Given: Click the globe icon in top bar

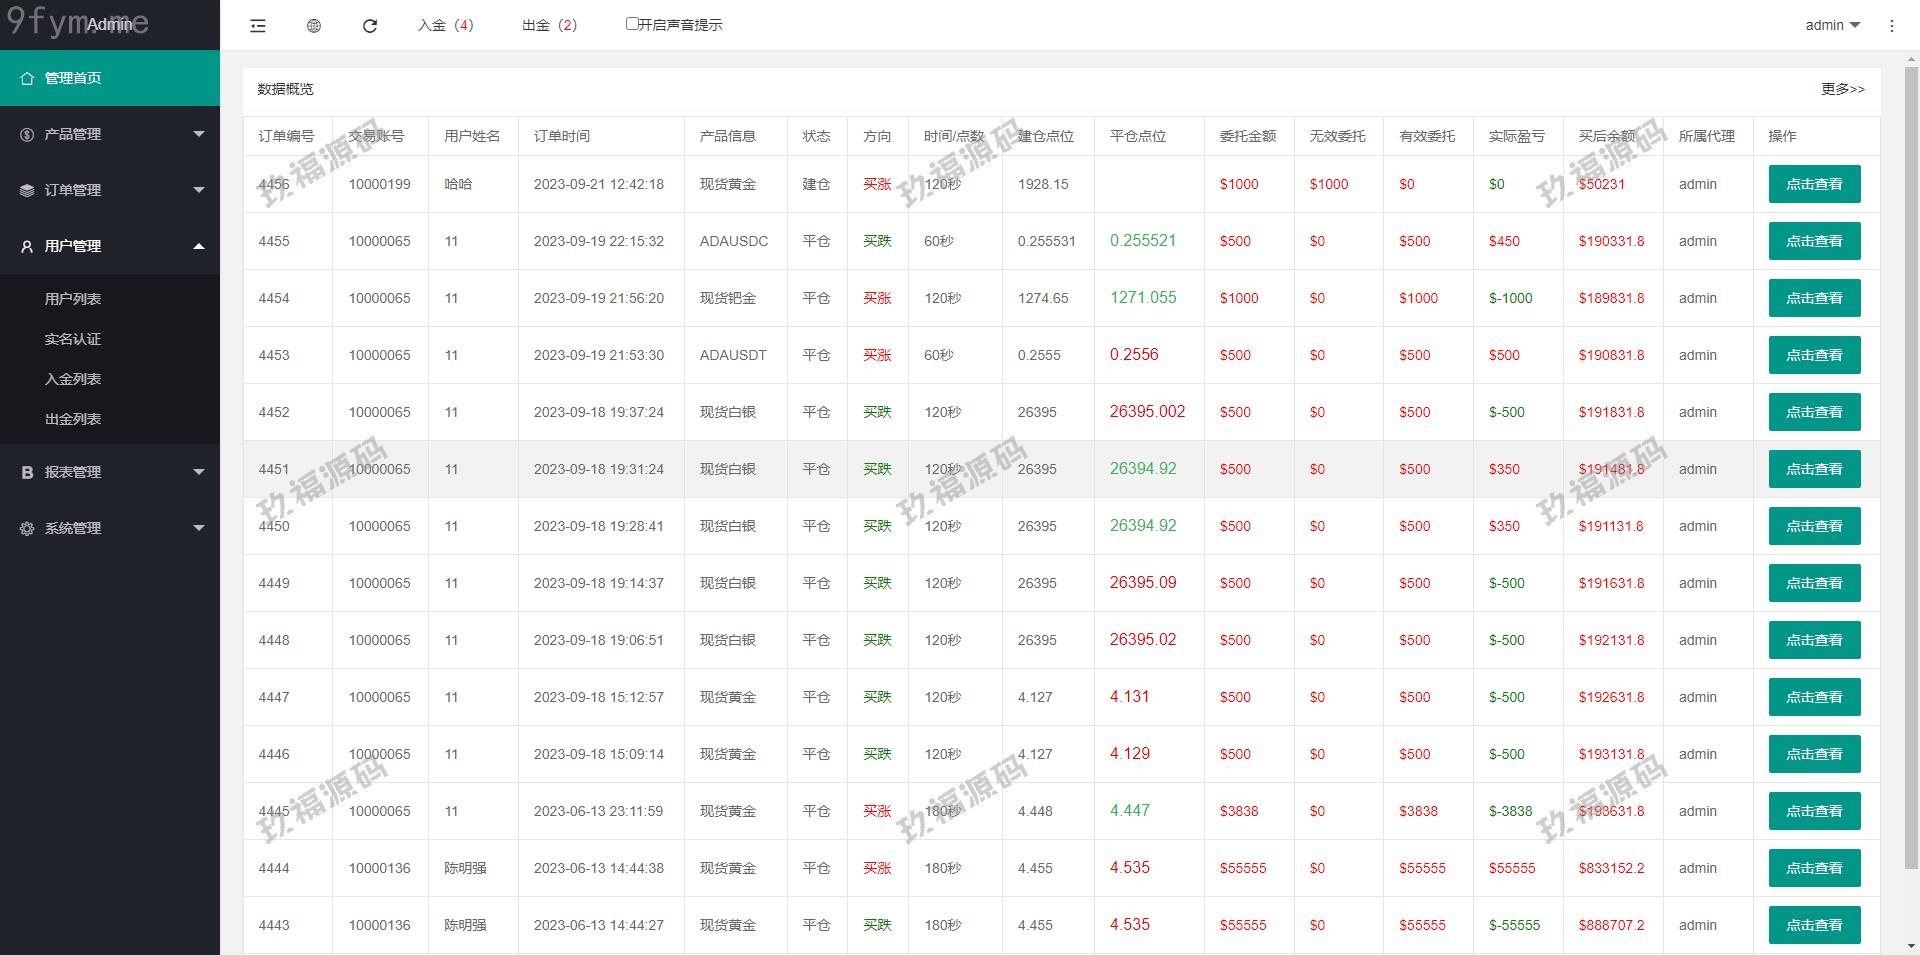Looking at the screenshot, I should [314, 26].
